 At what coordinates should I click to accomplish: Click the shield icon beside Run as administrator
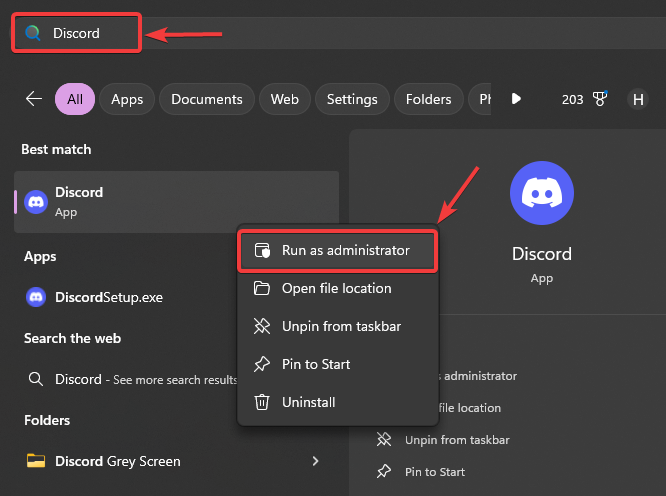[x=262, y=250]
